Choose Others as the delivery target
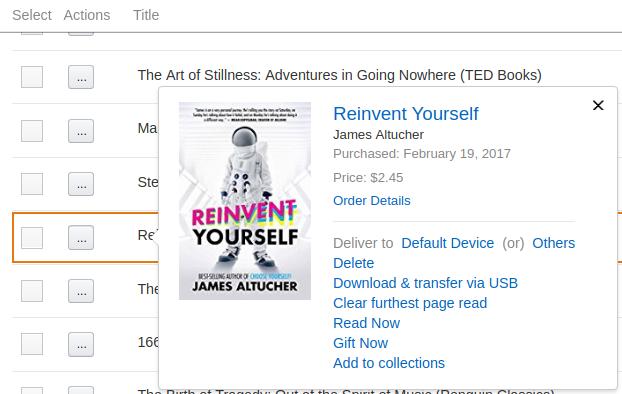This screenshot has height=394, width=622. [x=553, y=243]
